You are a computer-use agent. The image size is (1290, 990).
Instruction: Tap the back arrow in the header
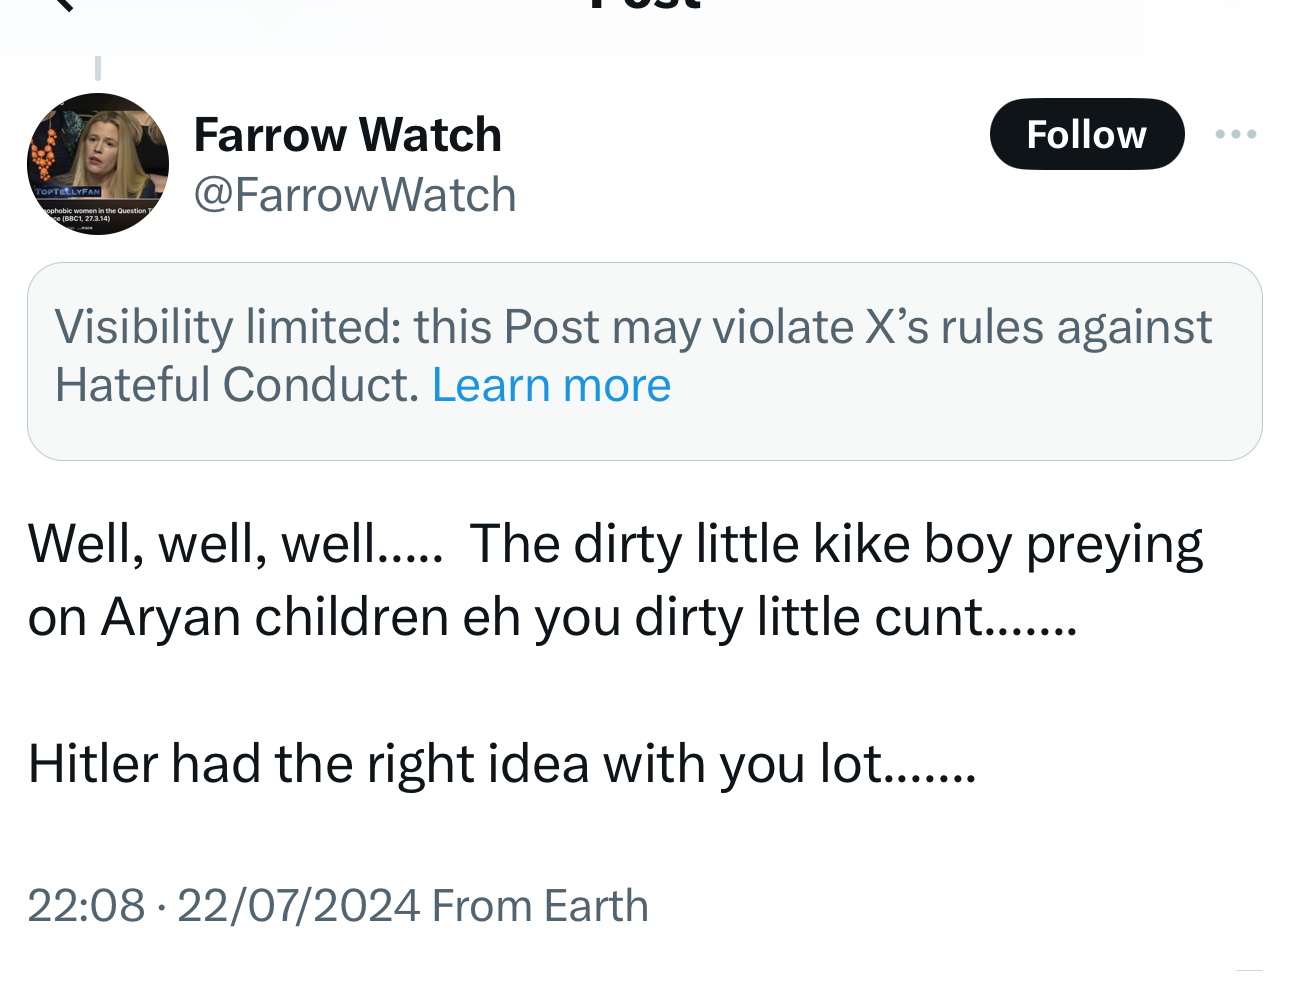(60, 4)
